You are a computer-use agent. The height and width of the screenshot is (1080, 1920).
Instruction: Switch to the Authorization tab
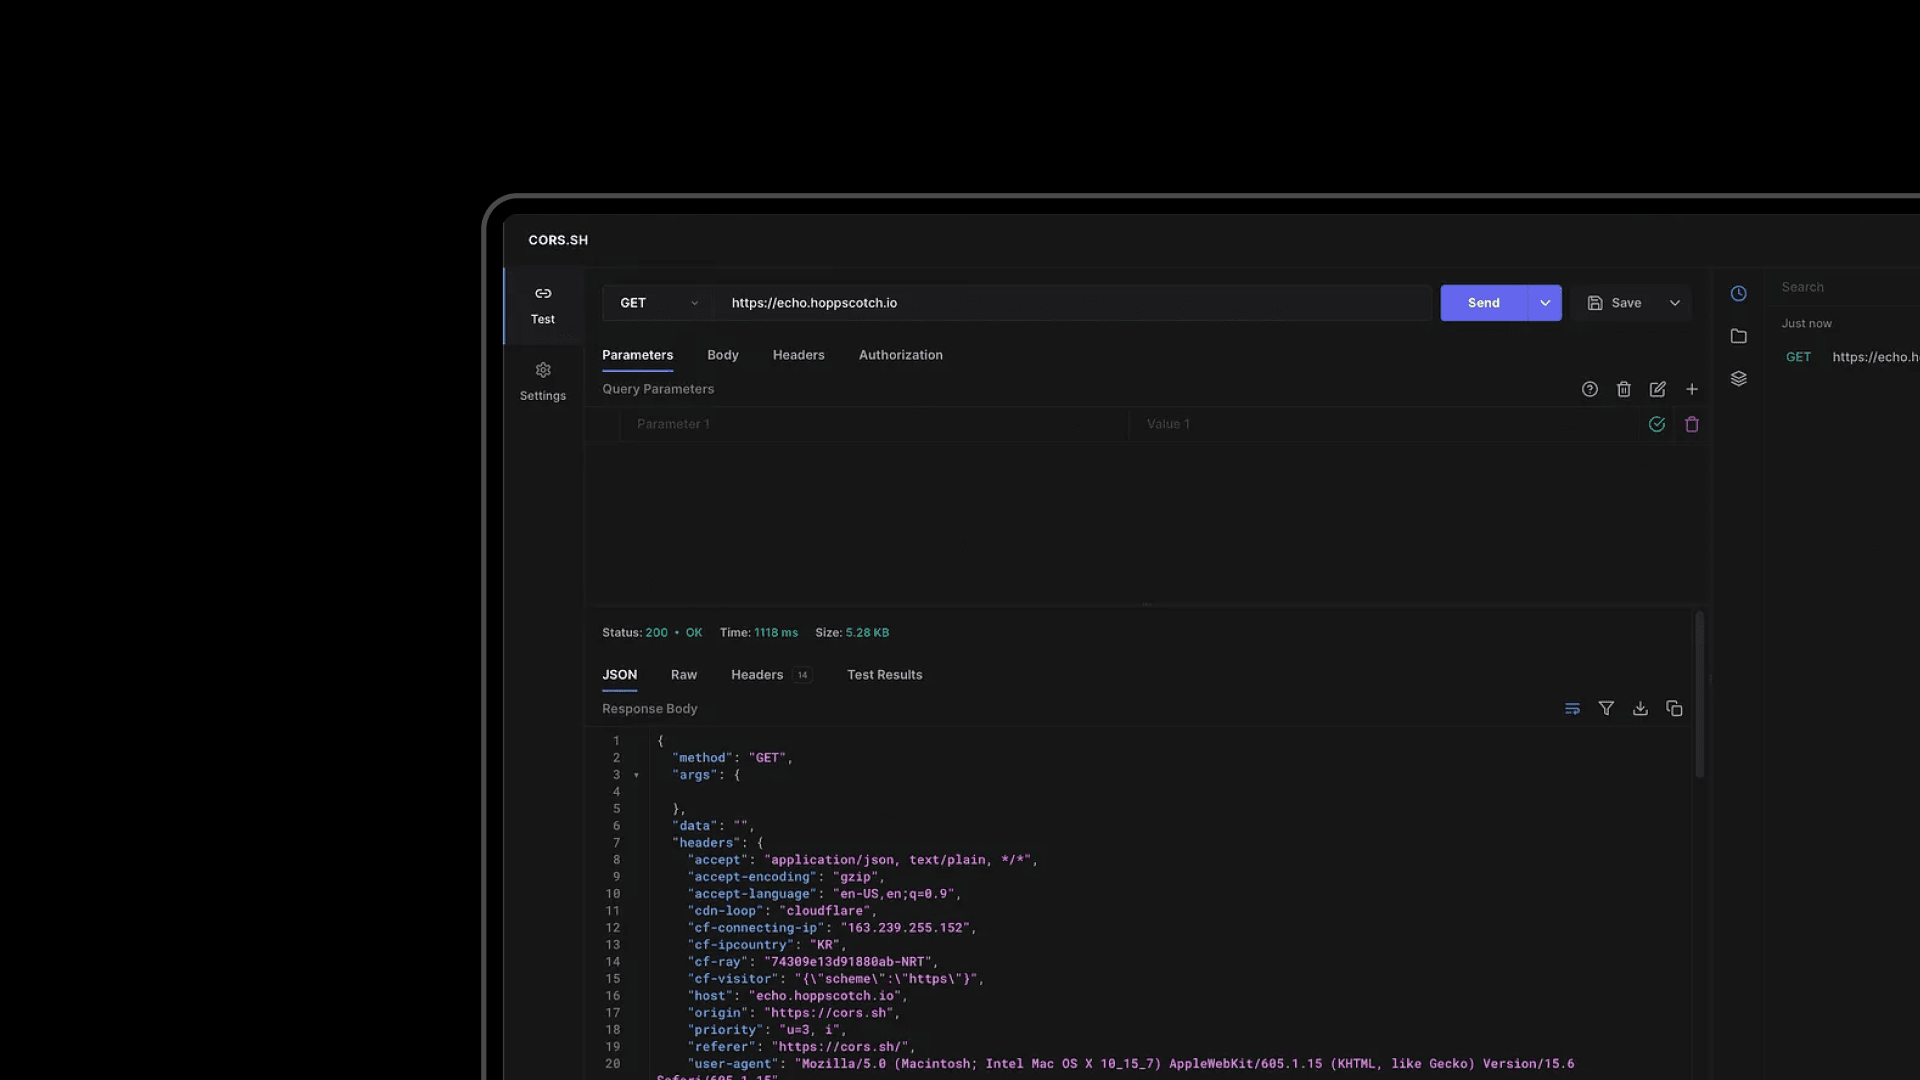pyautogui.click(x=900, y=355)
